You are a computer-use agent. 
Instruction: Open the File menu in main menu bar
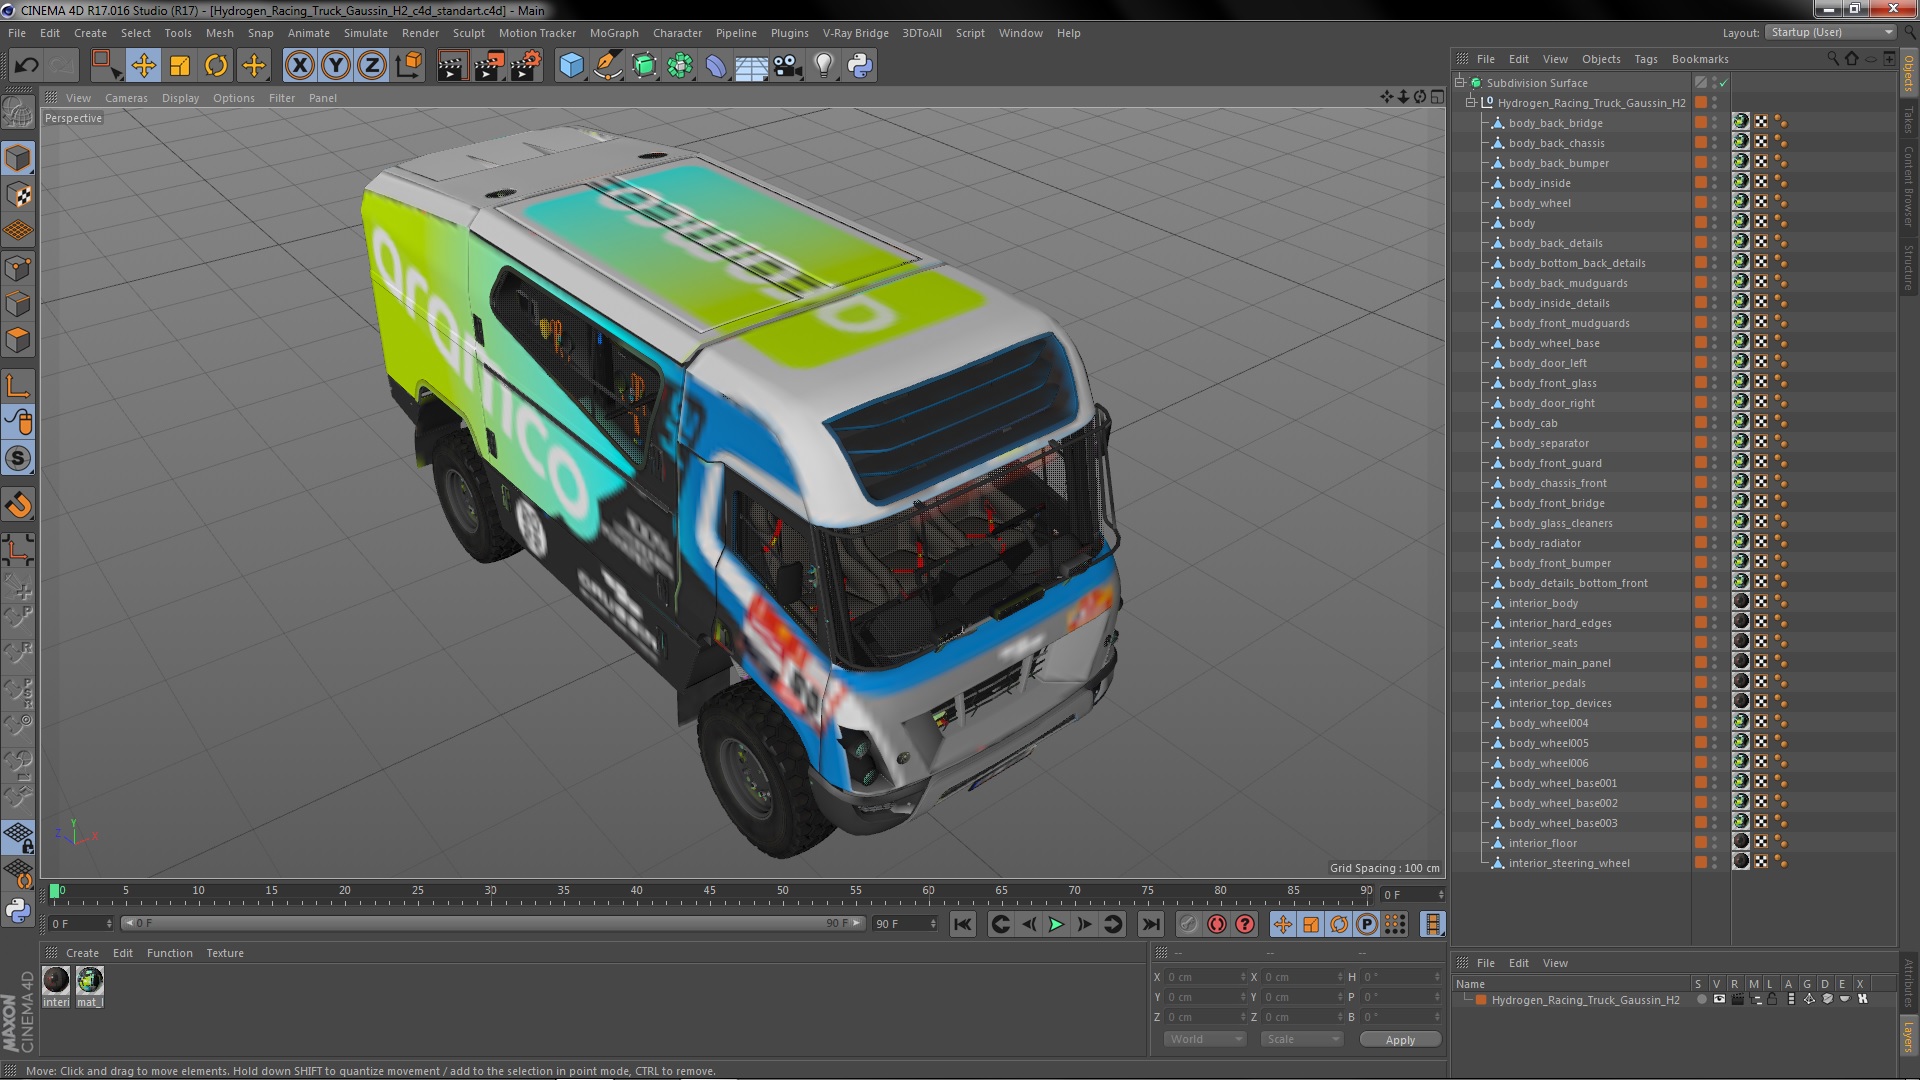[x=17, y=33]
